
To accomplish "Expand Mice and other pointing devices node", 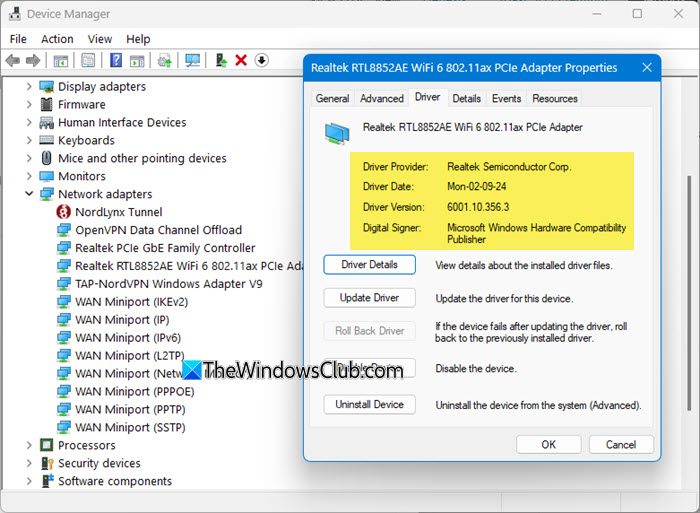I will tap(29, 158).
